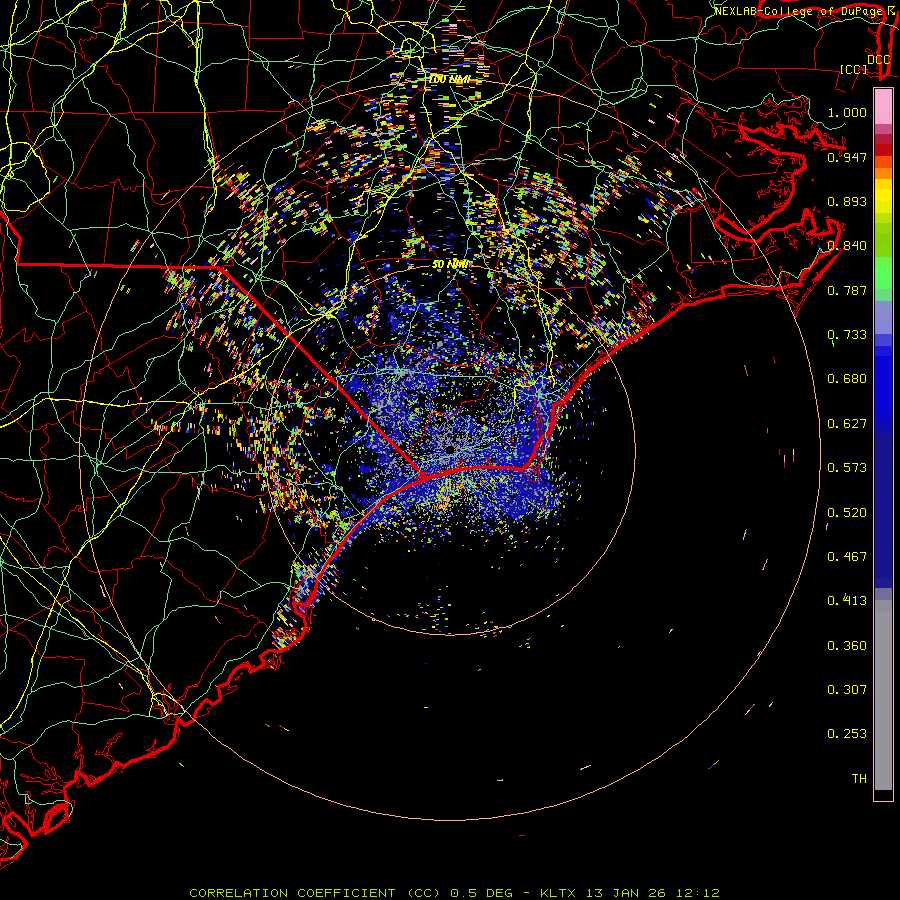This screenshot has height=900, width=900.
Task: Click the 0.5 DEG elevation text in footer
Action: pos(482,893)
